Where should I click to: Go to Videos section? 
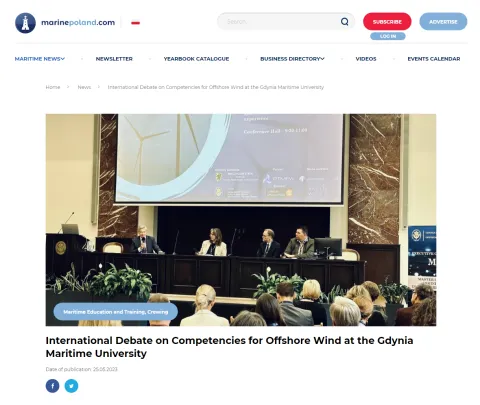[366, 59]
